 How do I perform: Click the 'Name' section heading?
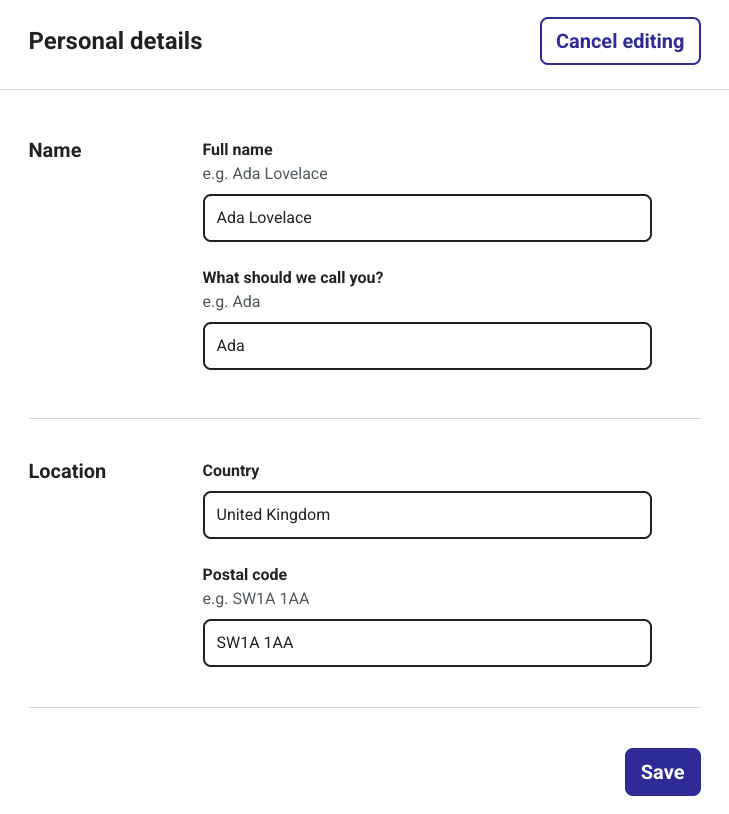55,151
